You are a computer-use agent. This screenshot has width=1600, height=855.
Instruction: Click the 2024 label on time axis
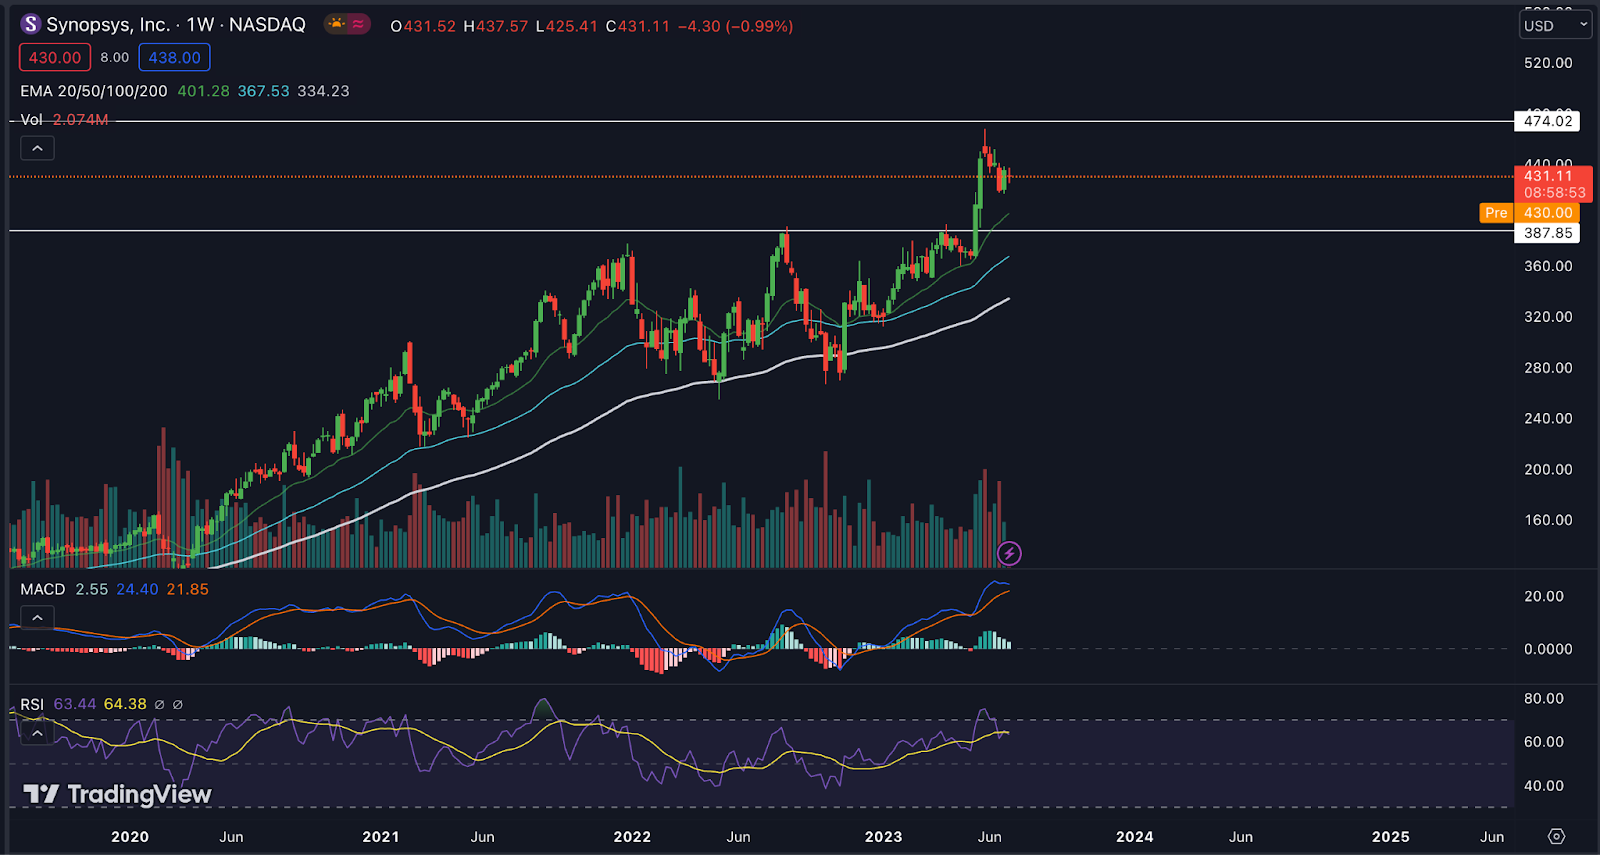click(1135, 837)
